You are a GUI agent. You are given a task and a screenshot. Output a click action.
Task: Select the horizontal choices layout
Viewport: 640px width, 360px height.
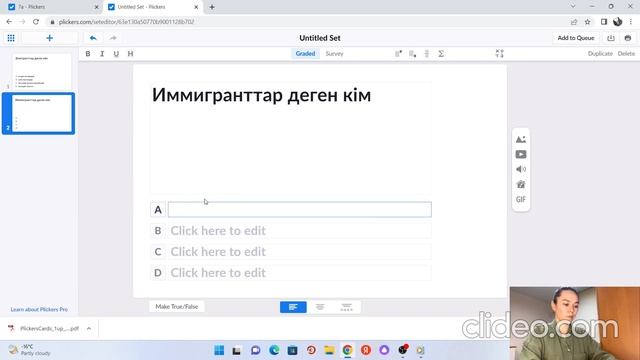[347, 307]
